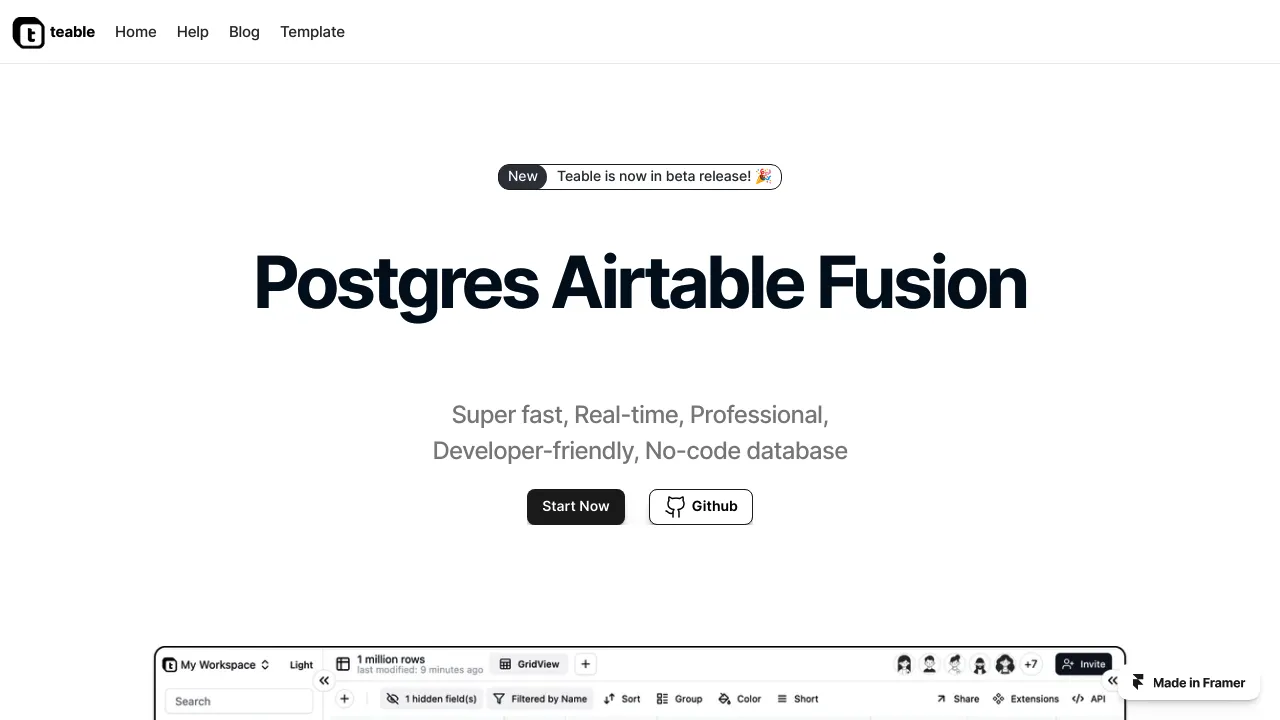Click the second collaborator avatar

point(929,664)
